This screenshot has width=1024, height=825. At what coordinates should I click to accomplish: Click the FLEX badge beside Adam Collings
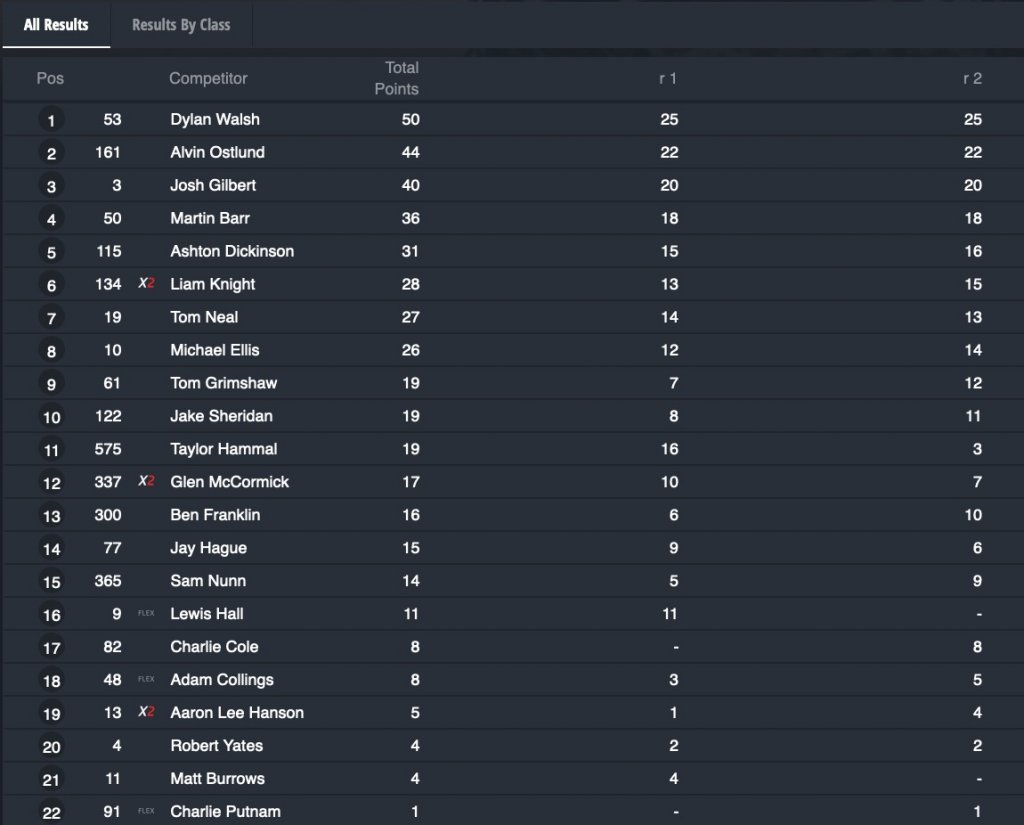pos(146,680)
